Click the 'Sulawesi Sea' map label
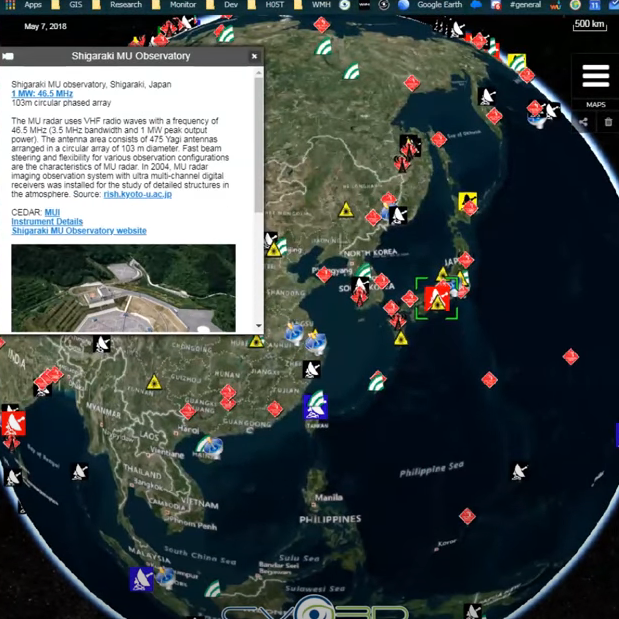 click(315, 589)
